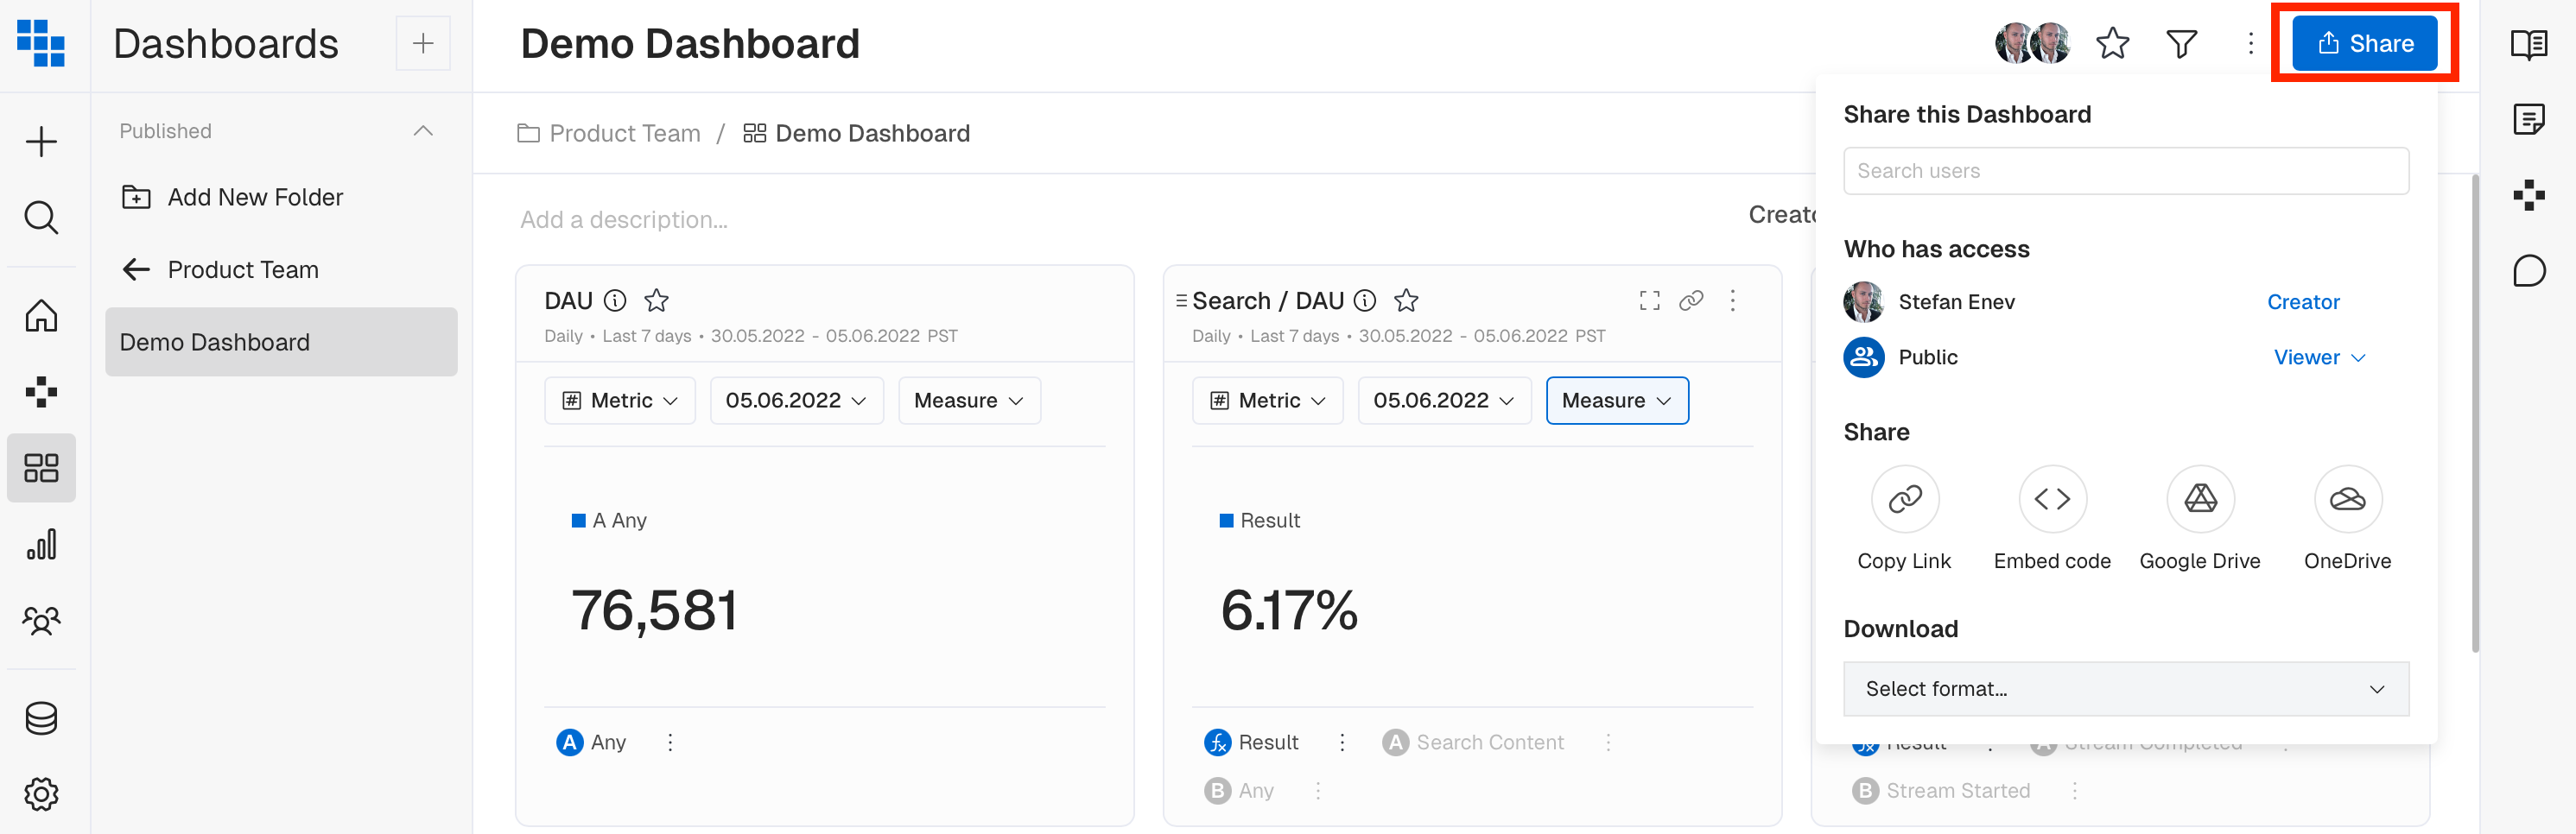Open Settings gear in left rail
The width and height of the screenshot is (2576, 834).
point(41,794)
